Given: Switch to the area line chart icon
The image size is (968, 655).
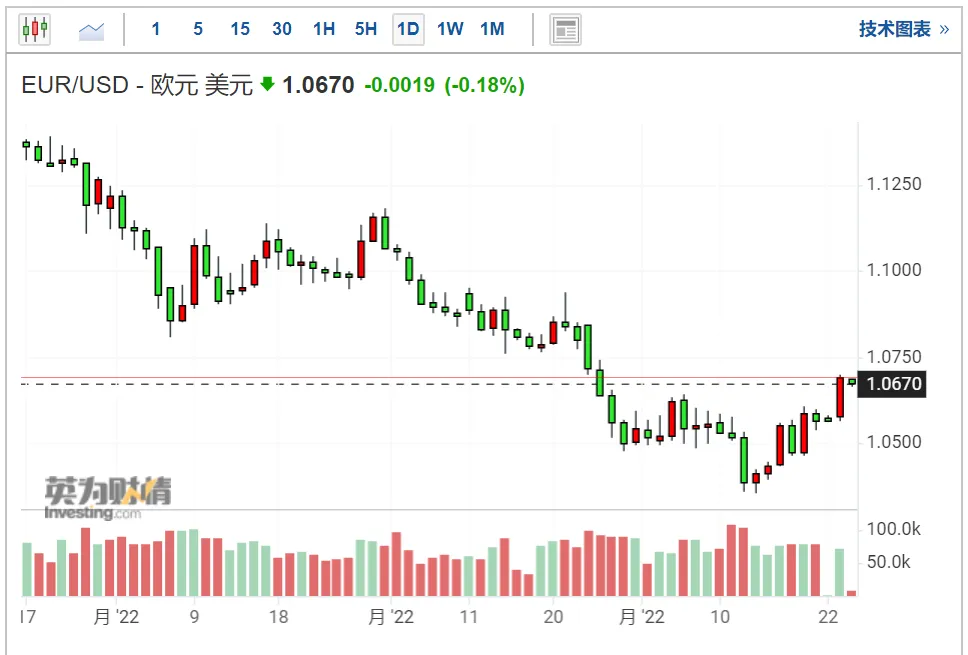Looking at the screenshot, I should [x=91, y=31].
